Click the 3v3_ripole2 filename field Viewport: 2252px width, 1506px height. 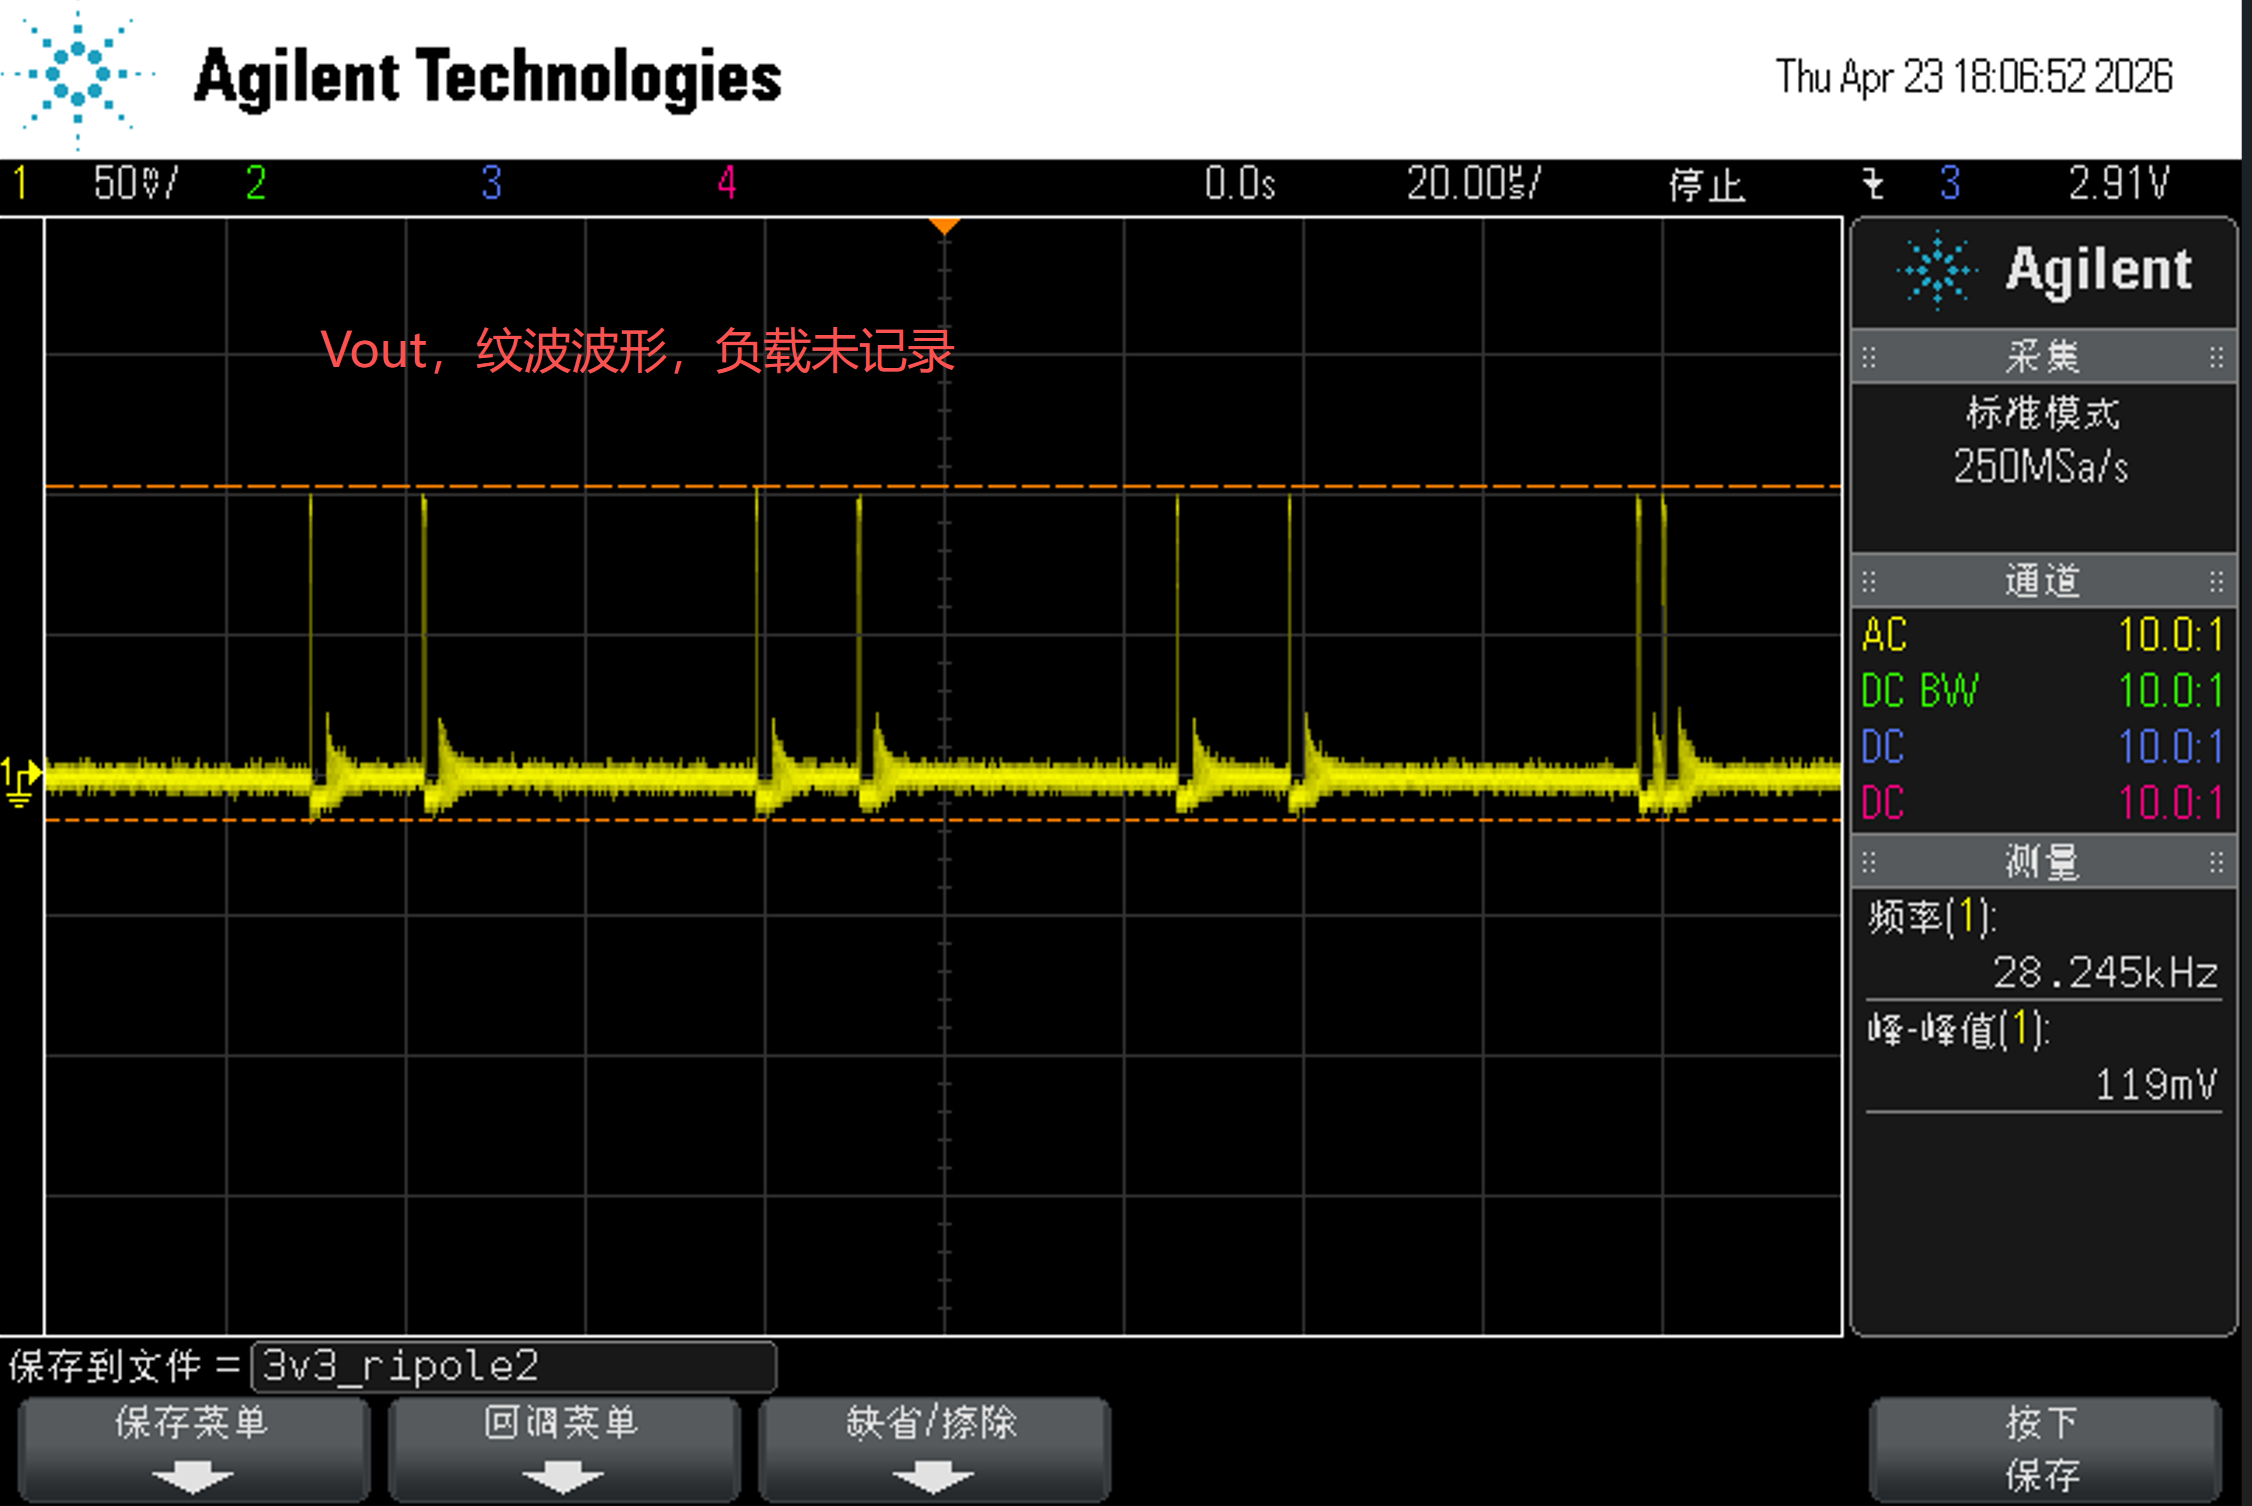pyautogui.click(x=514, y=1366)
